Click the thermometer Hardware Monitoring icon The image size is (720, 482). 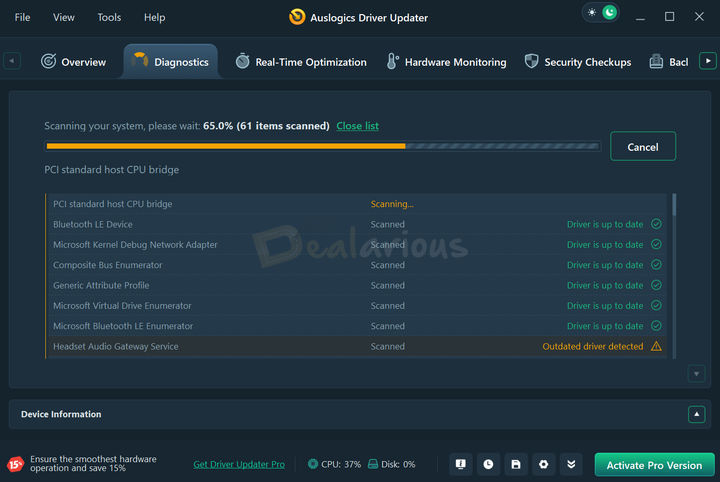coord(392,61)
